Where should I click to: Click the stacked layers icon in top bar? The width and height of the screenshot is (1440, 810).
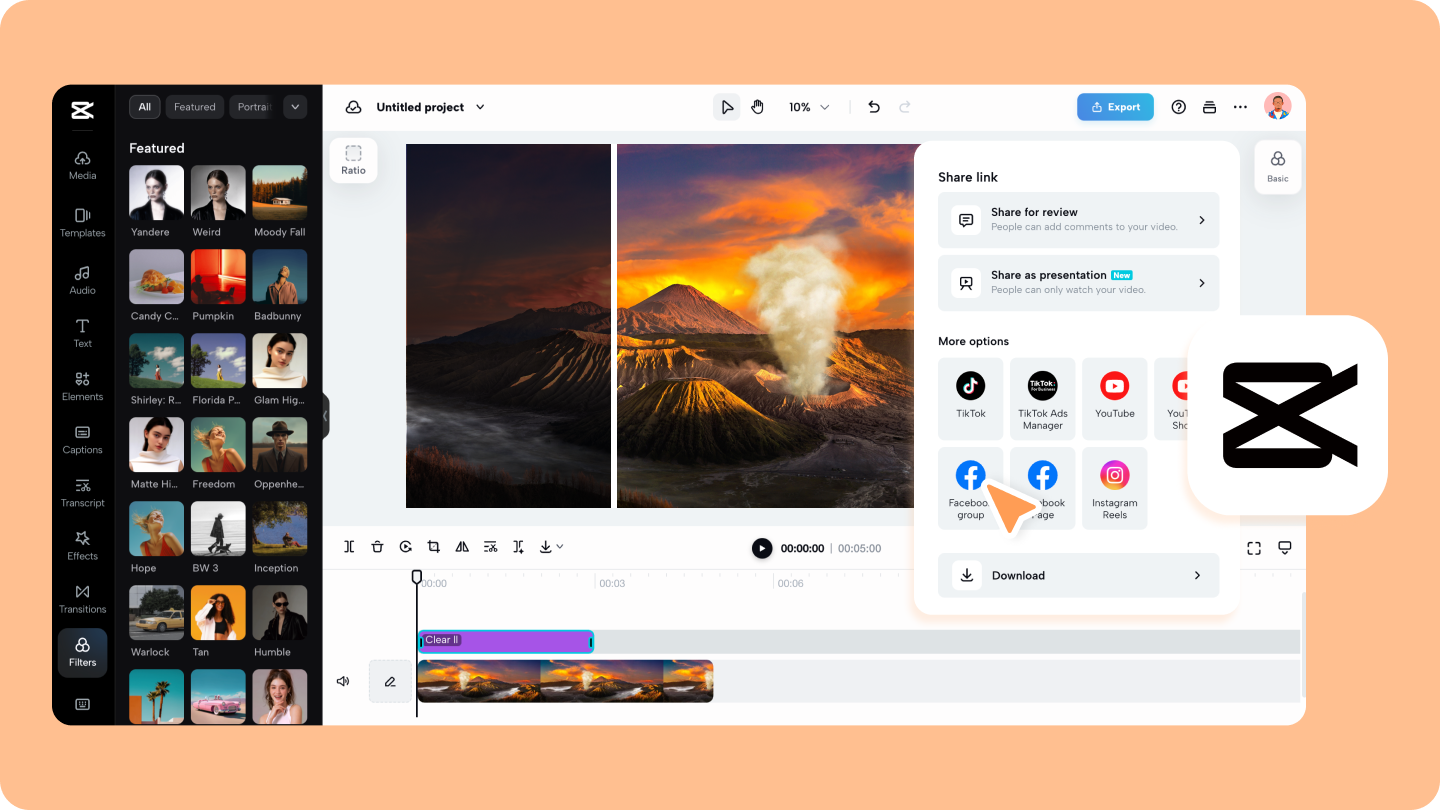pyautogui.click(x=1209, y=107)
